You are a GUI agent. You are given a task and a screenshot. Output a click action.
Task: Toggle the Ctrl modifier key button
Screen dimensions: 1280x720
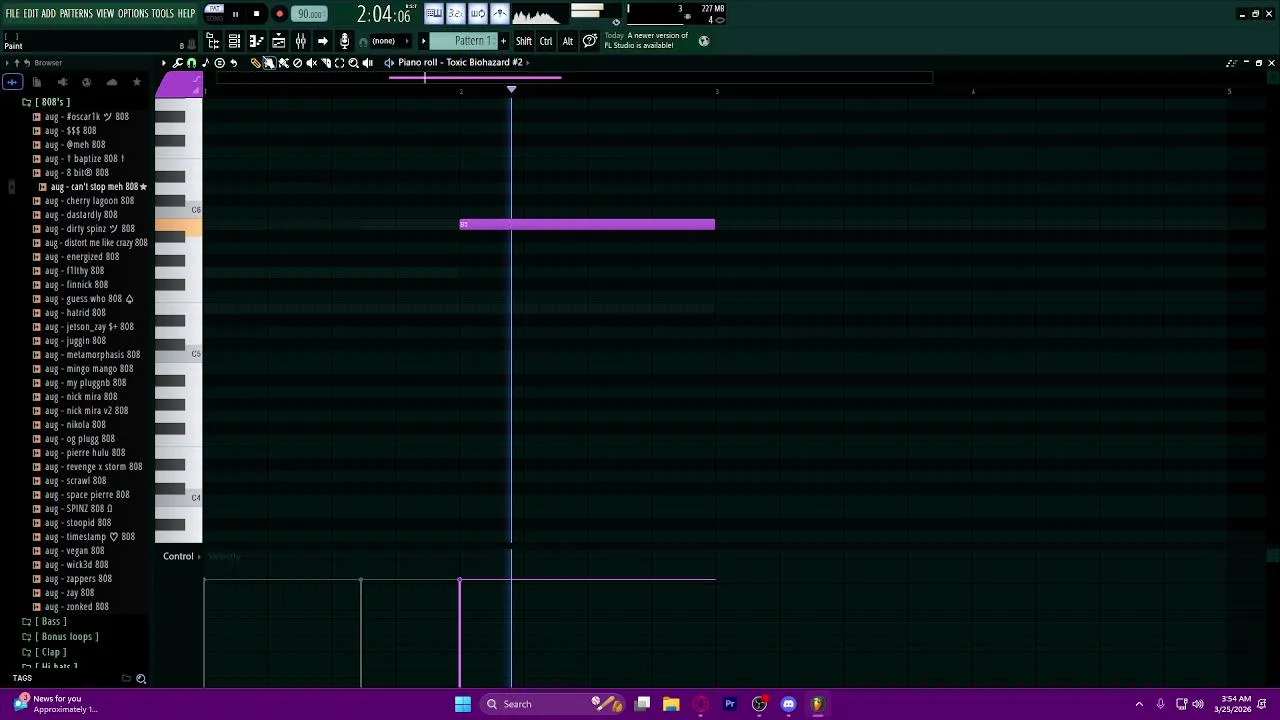546,41
